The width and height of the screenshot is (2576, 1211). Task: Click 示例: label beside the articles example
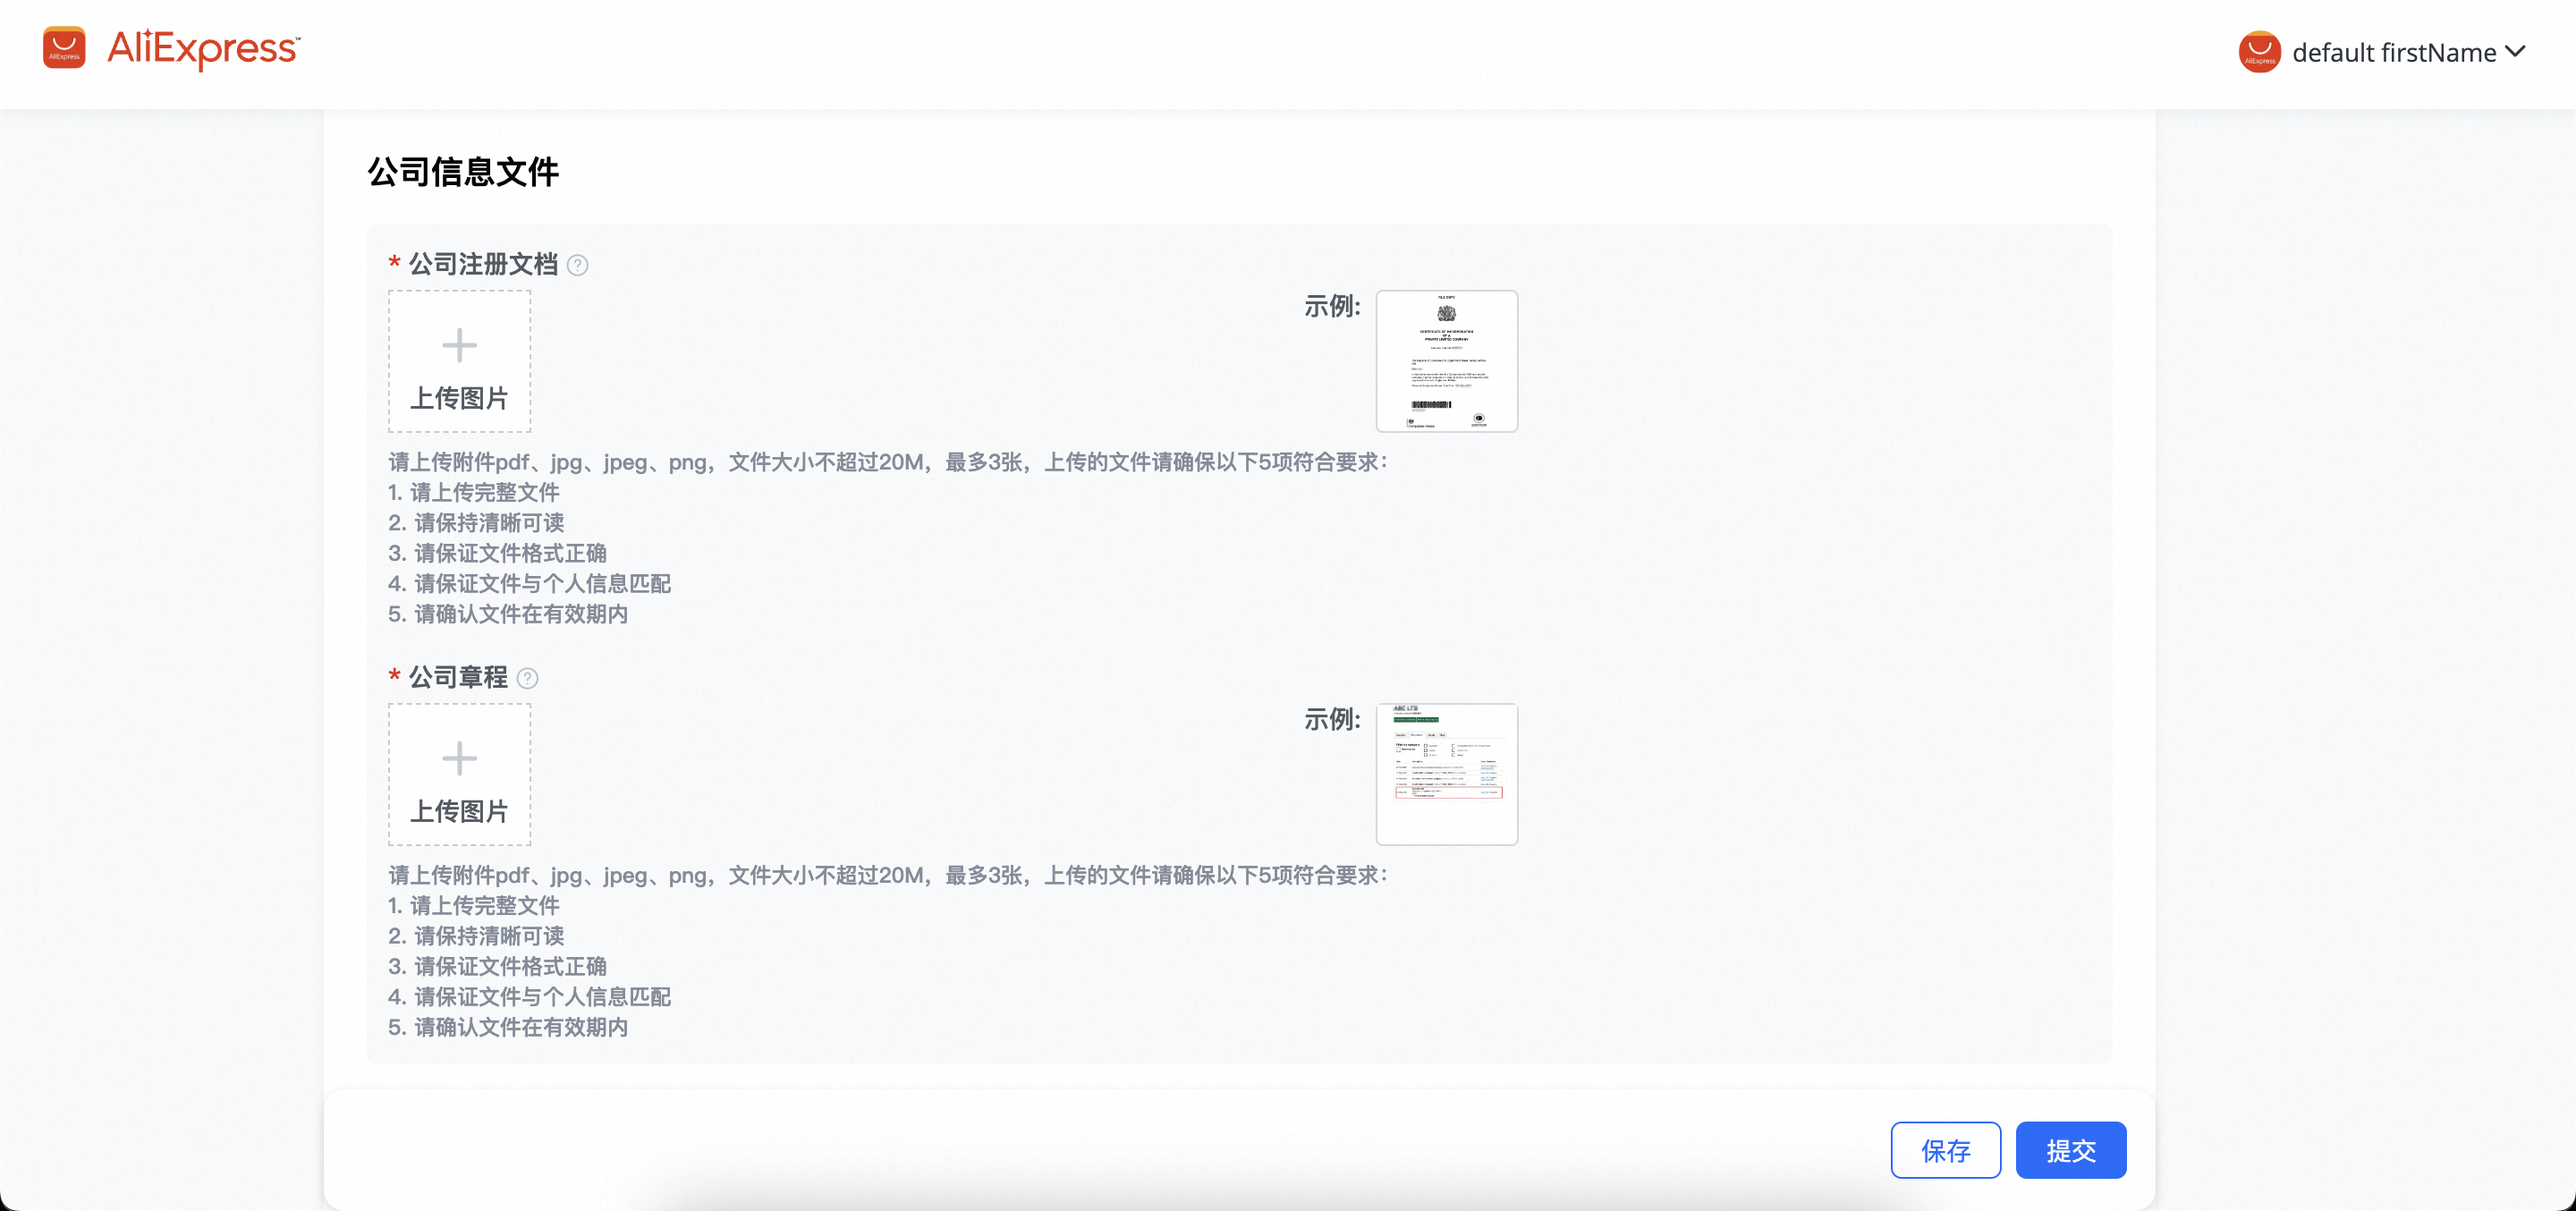(x=1332, y=719)
